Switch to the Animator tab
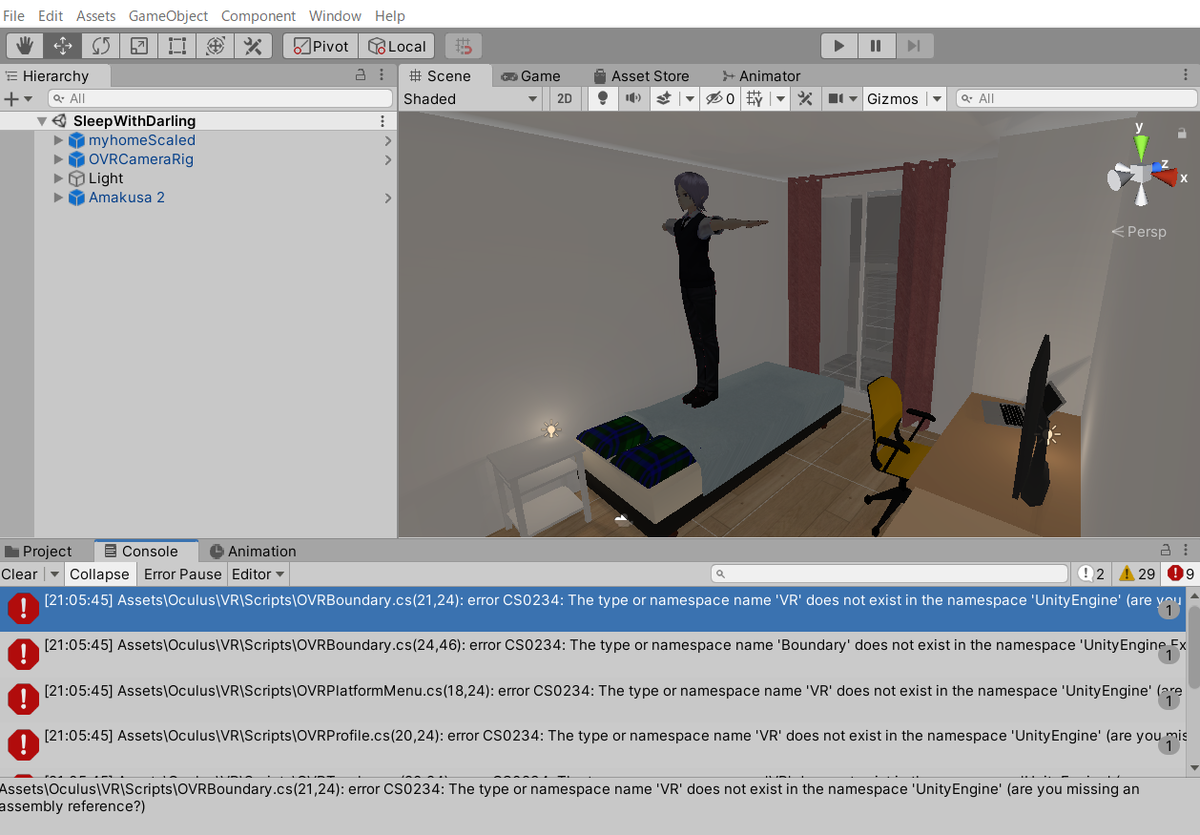 click(761, 76)
